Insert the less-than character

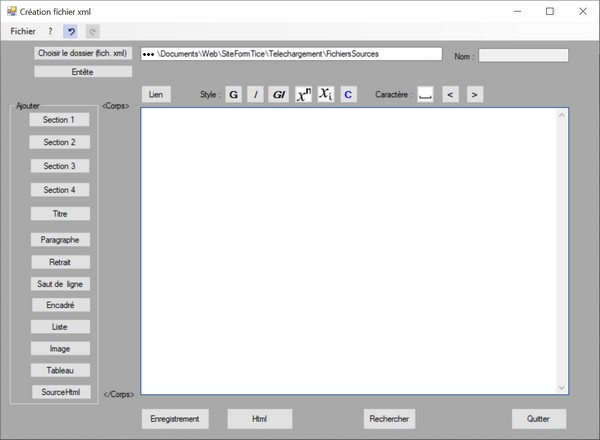point(450,95)
